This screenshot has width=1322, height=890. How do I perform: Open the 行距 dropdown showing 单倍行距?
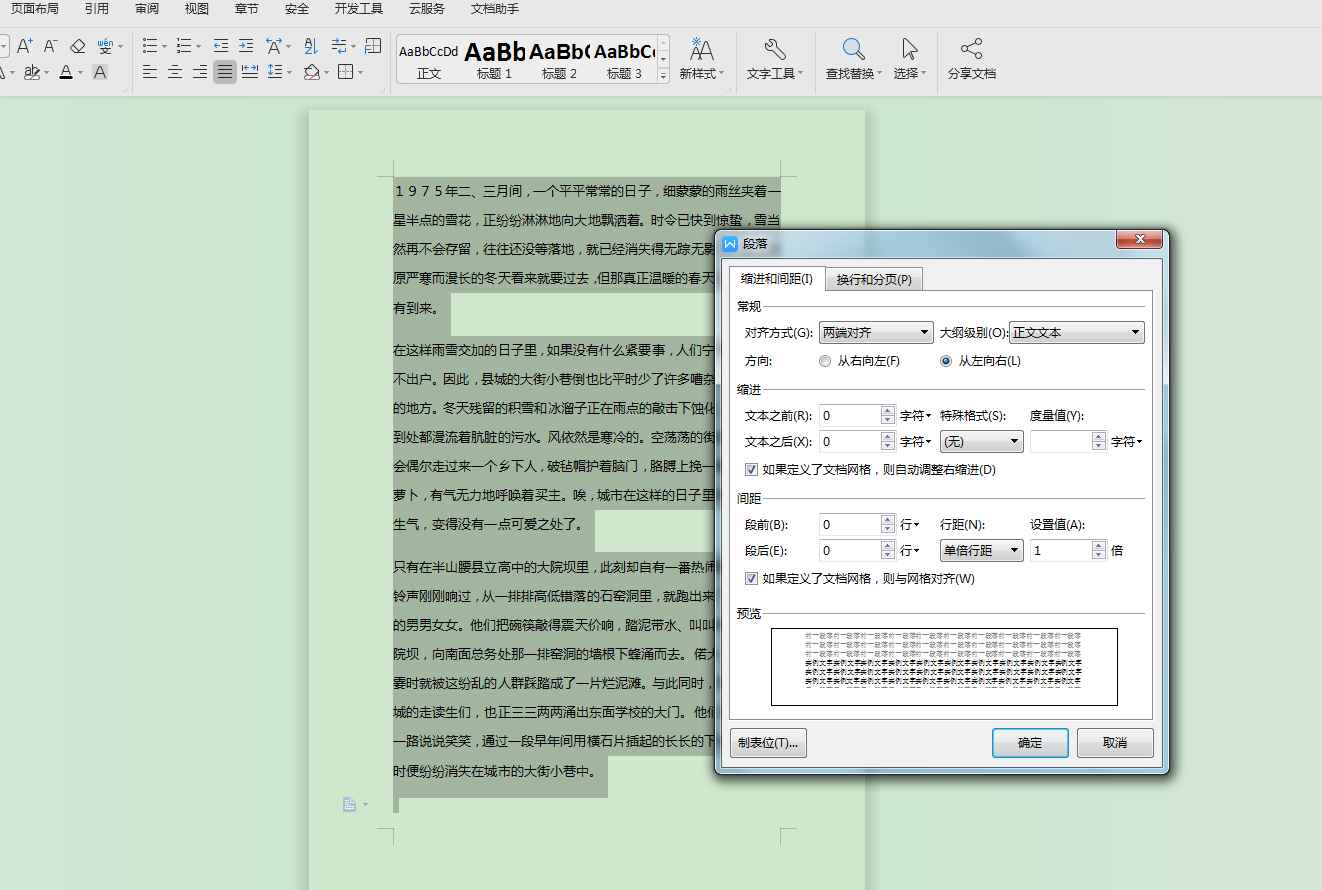click(981, 550)
